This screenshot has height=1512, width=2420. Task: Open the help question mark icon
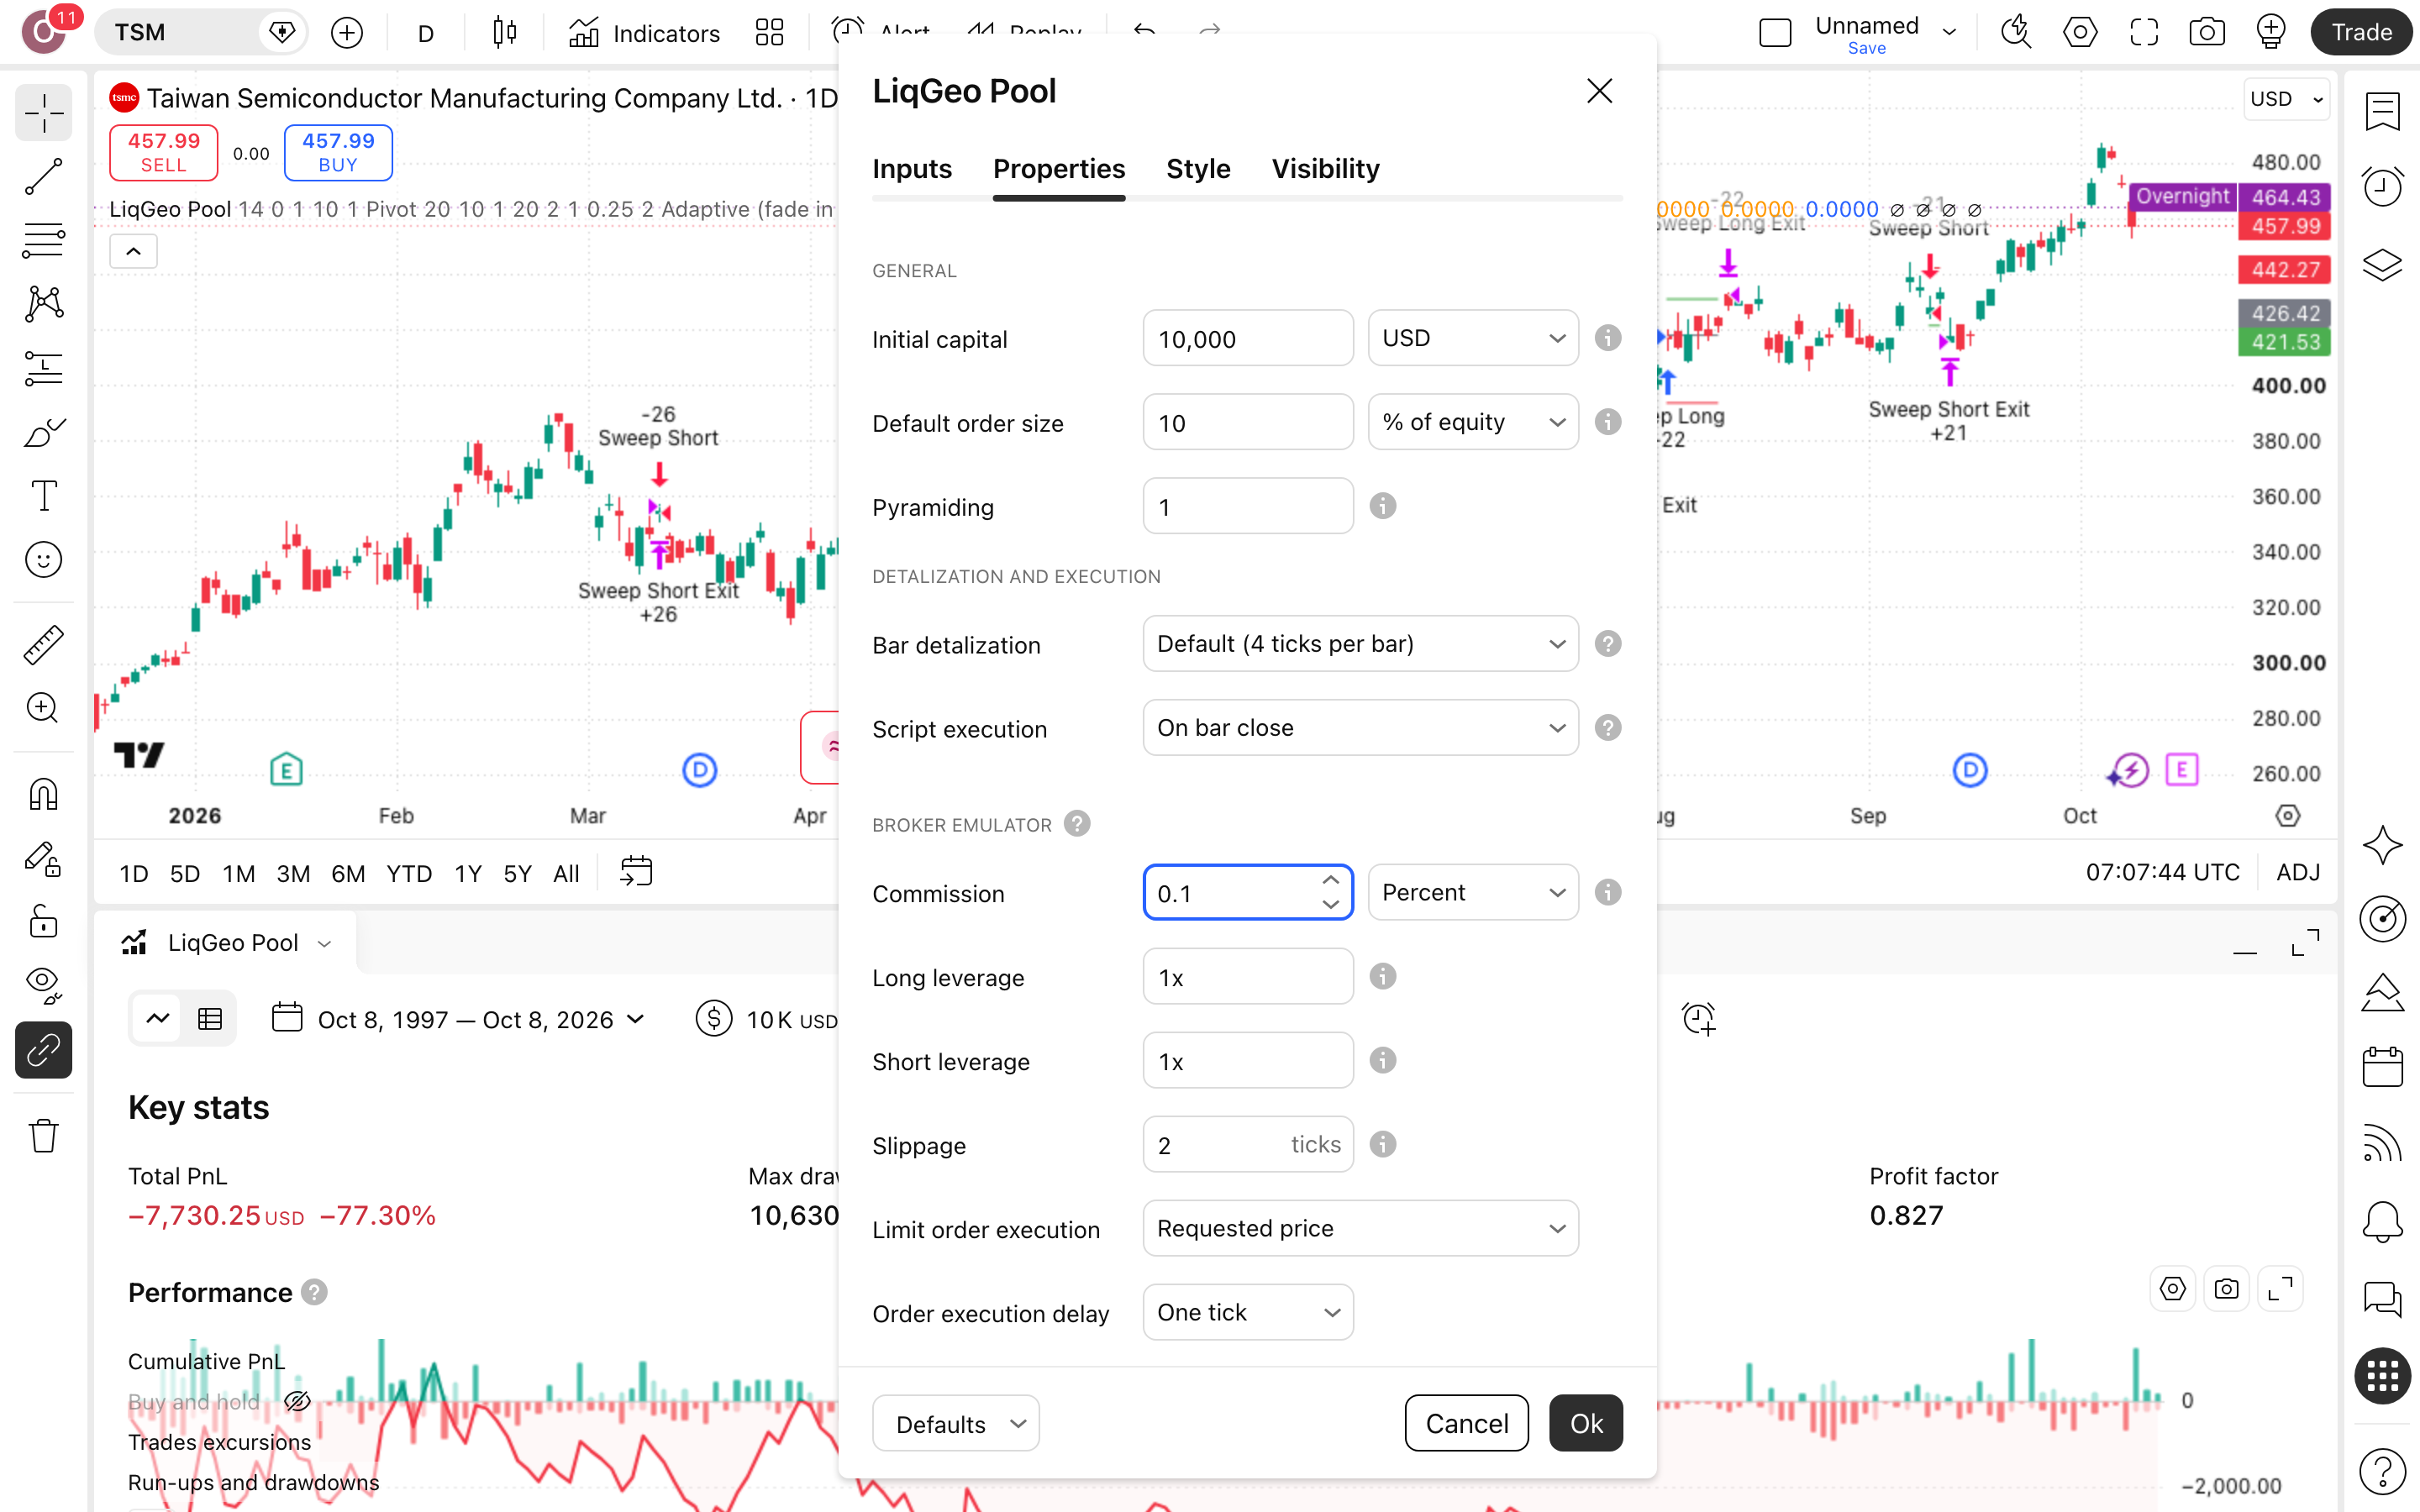2383,1470
